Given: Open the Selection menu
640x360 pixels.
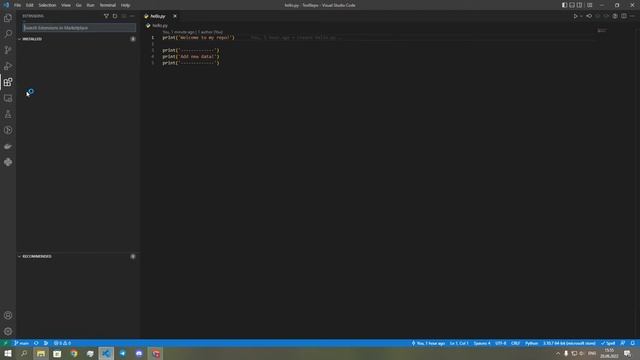Looking at the screenshot, I should click(x=47, y=5).
